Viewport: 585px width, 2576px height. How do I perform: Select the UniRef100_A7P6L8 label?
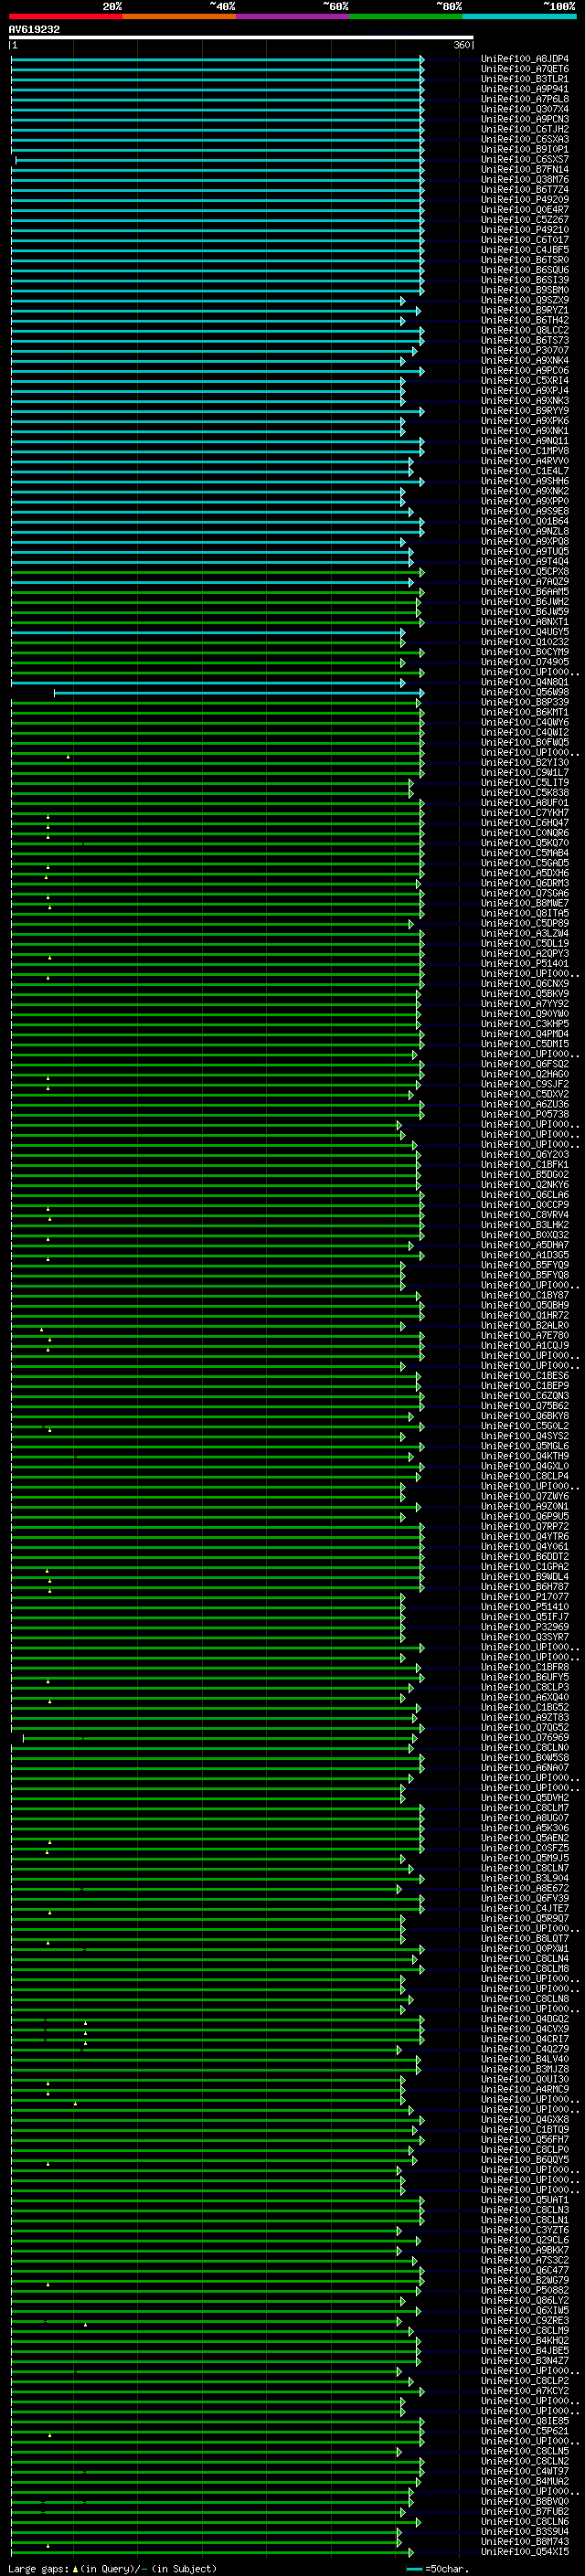point(525,99)
